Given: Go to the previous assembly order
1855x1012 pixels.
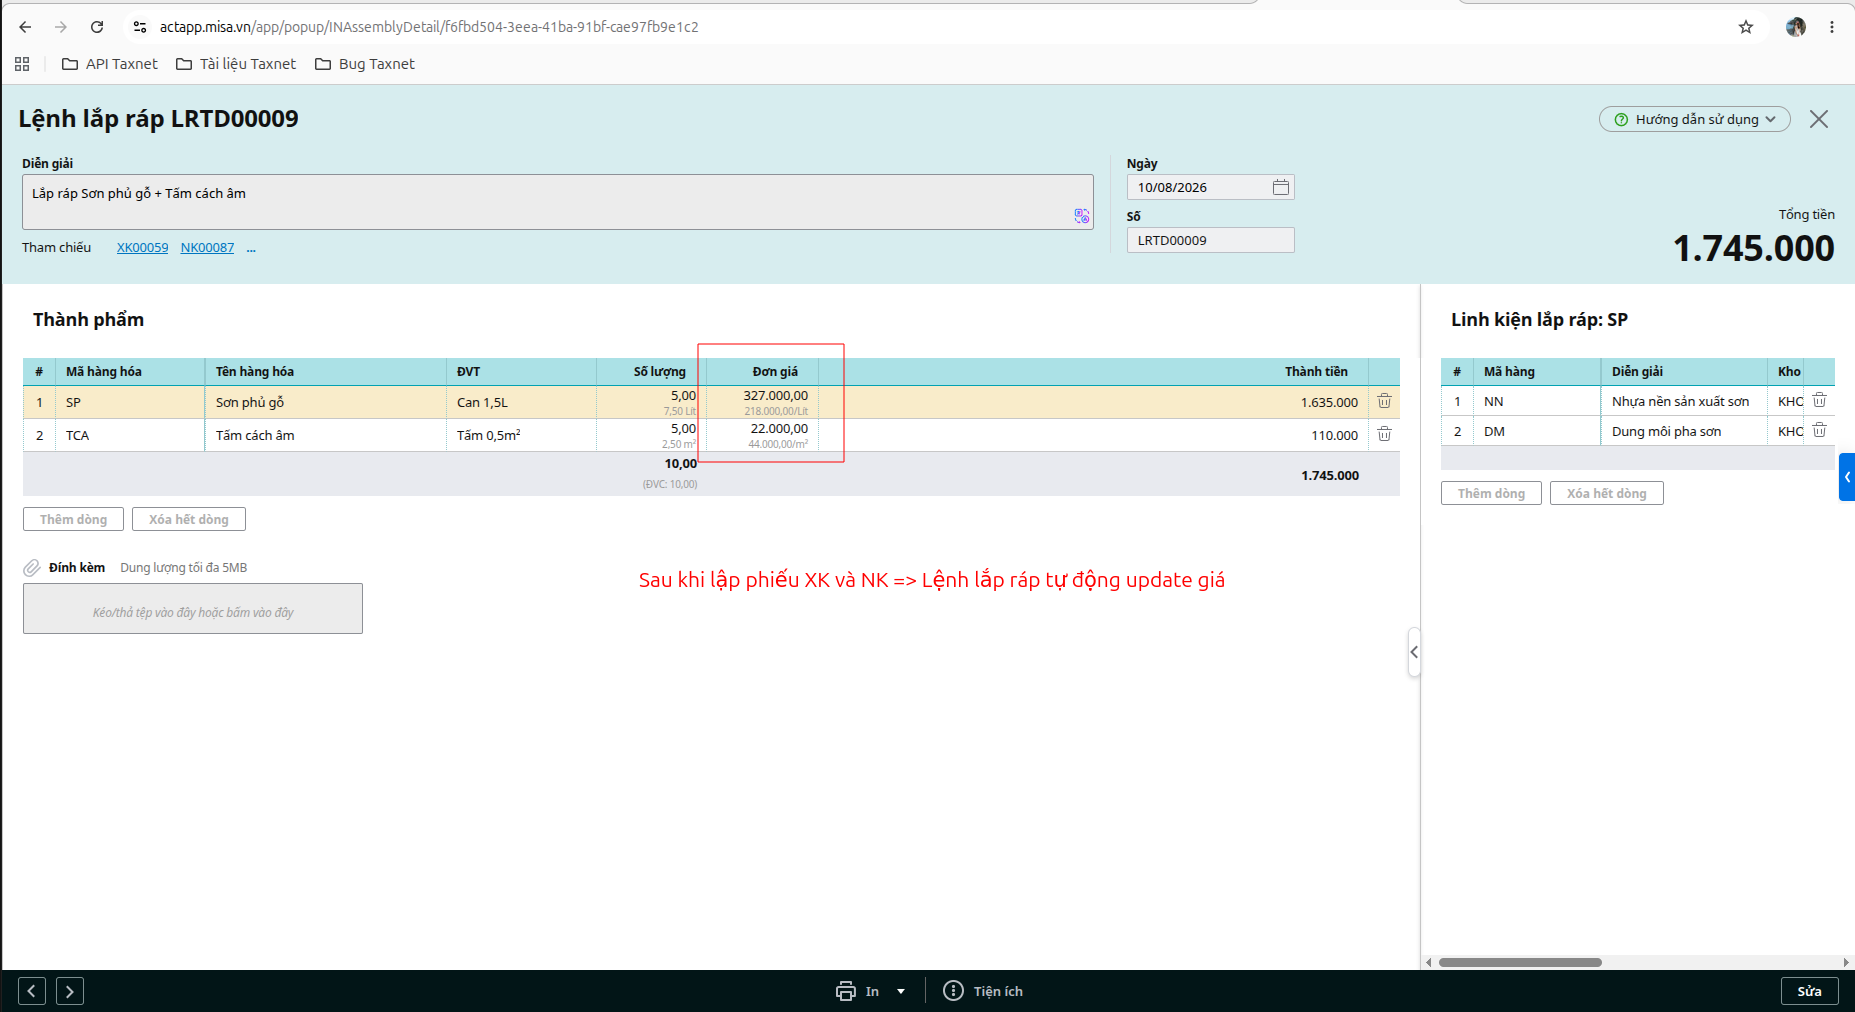Looking at the screenshot, I should tap(32, 991).
